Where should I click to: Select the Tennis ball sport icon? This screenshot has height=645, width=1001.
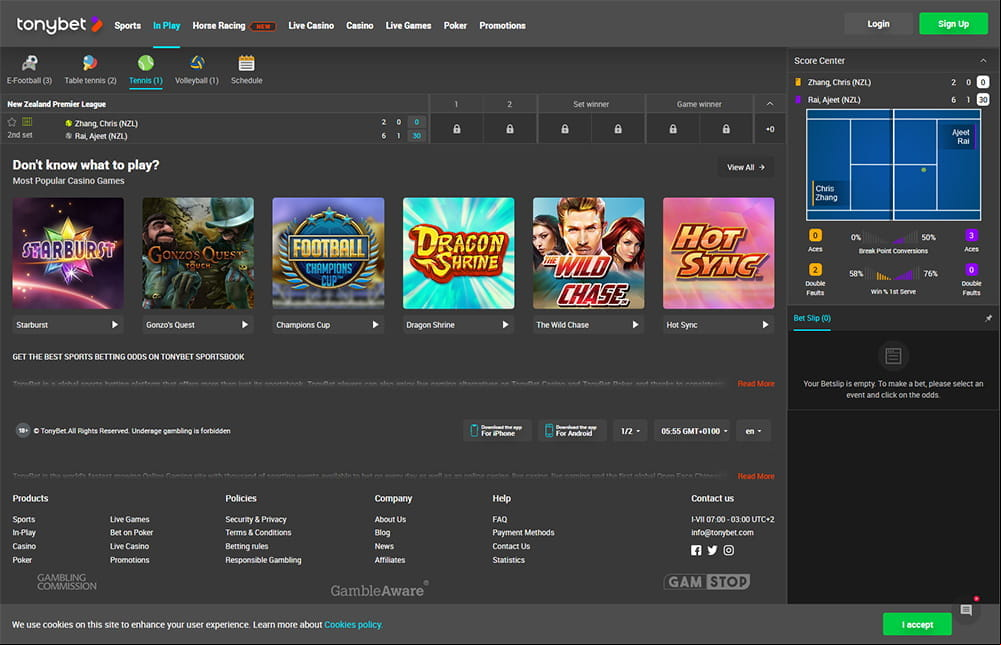tap(146, 63)
